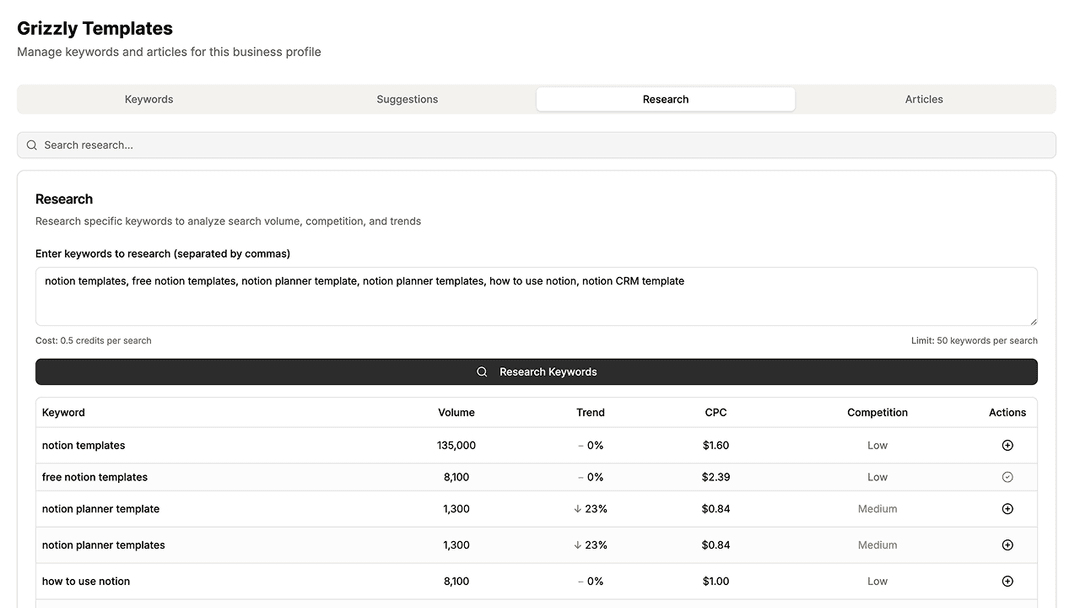
Task: Go to the Articles tab
Action: coord(924,99)
